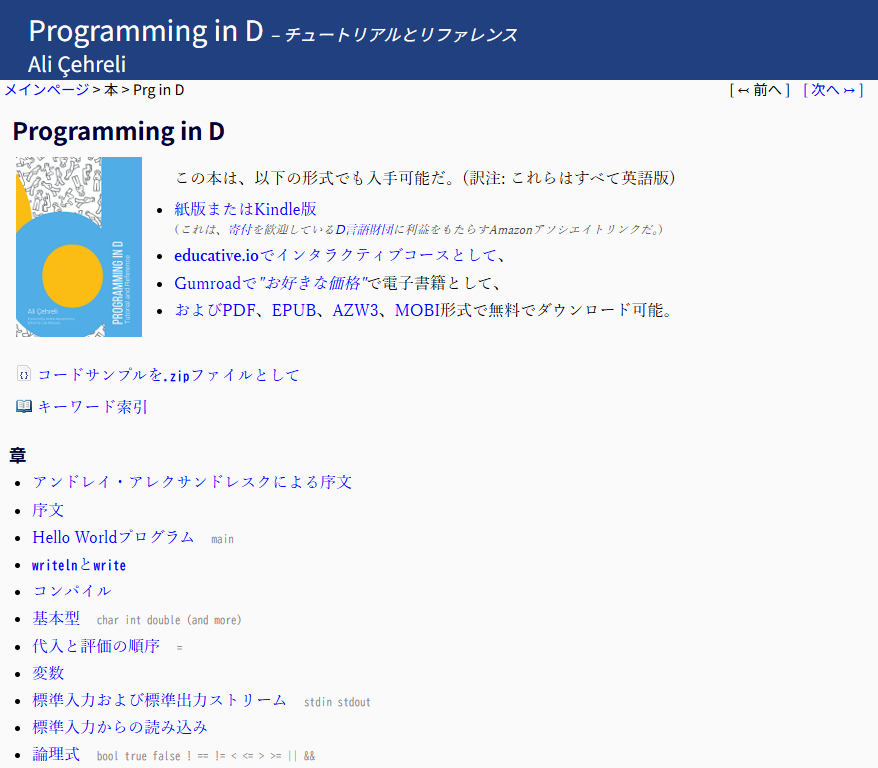Open the Hello Worldプログラム chapter
Screen dimensions: 878x768
tap(112, 537)
